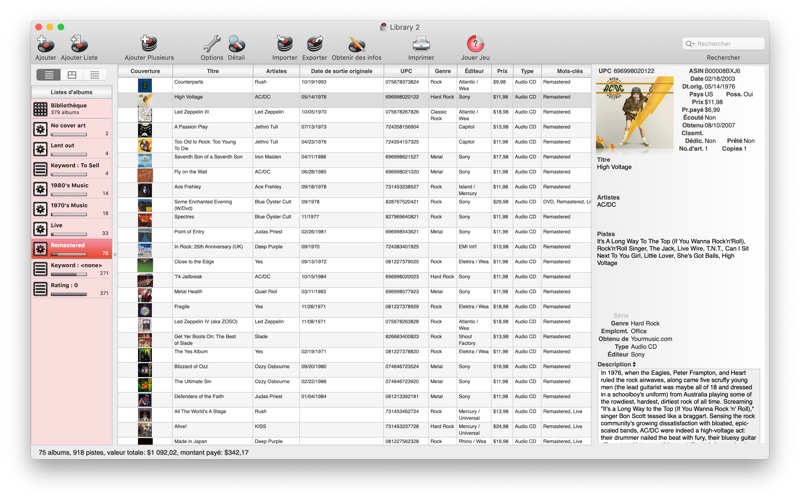The height and width of the screenshot is (500, 800).
Task: Click the Importer toolbar icon
Action: point(284,44)
